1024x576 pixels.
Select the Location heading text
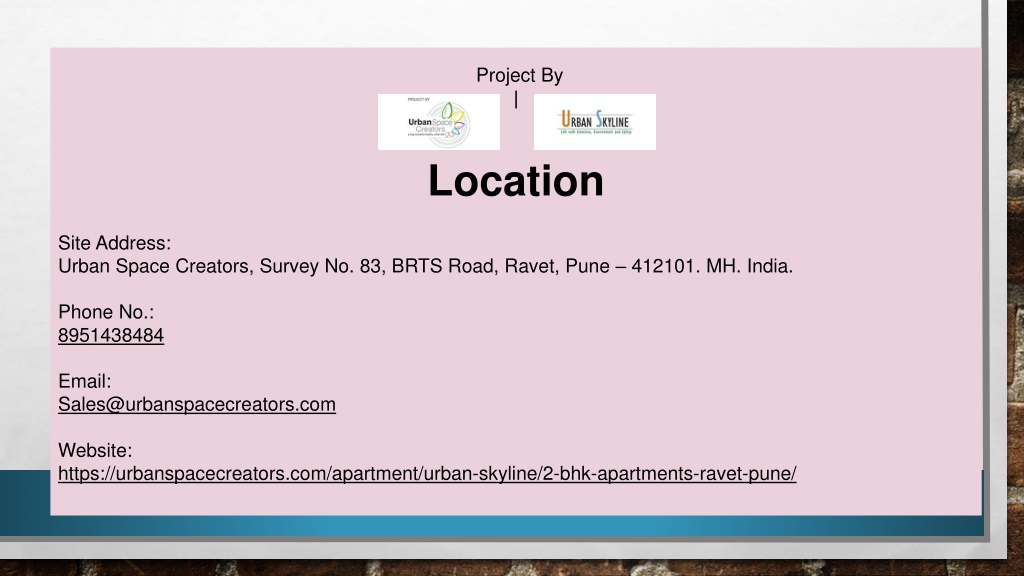pyautogui.click(x=516, y=181)
